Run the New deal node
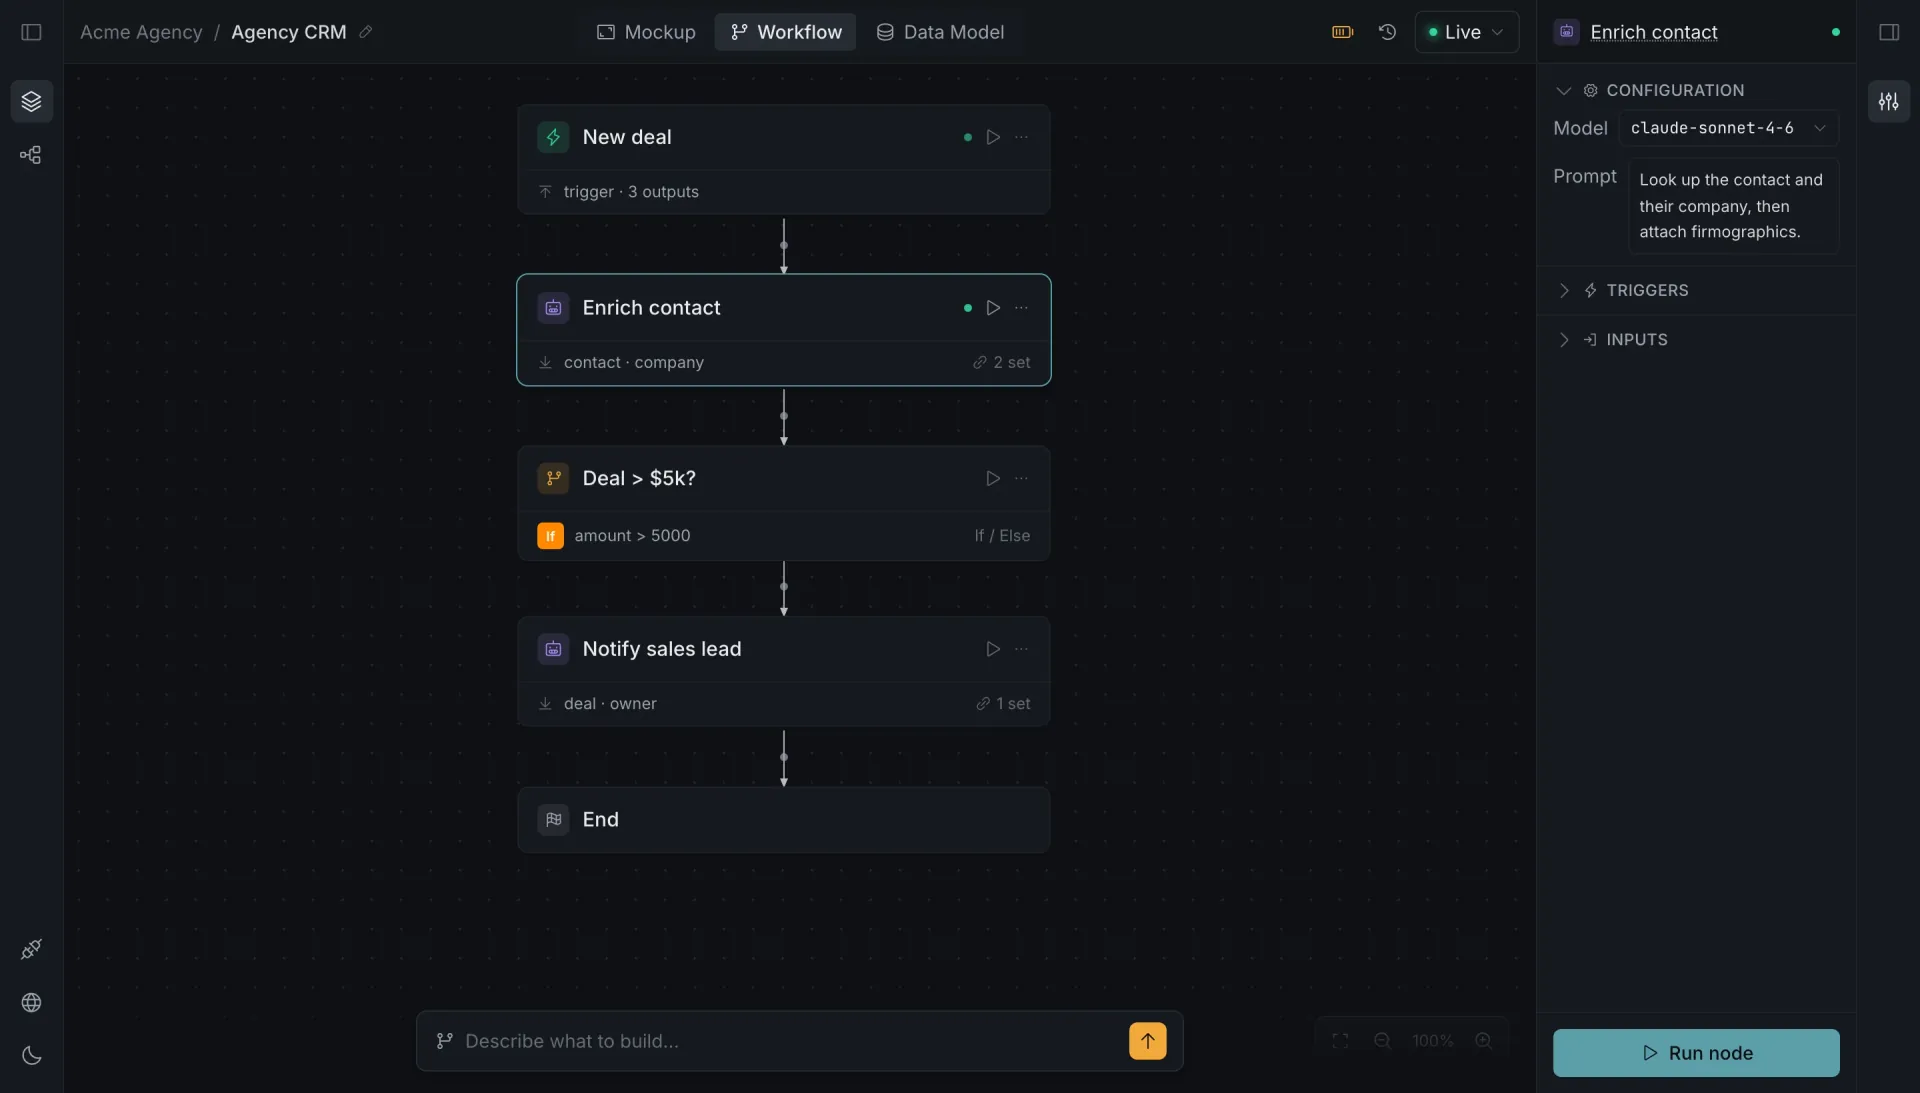 993,137
